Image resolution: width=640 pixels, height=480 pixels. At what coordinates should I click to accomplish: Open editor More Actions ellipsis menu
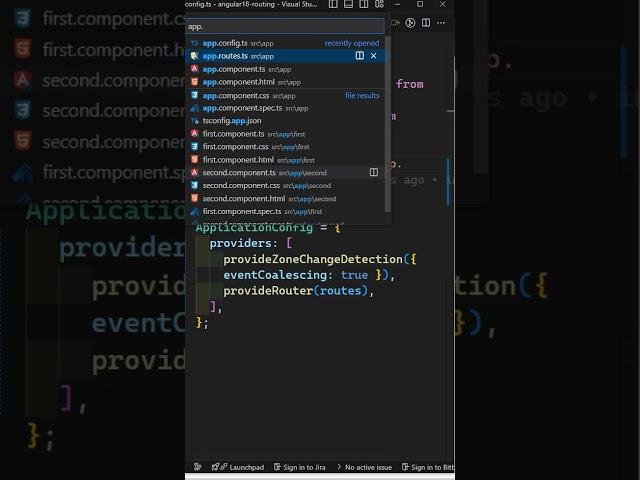[441, 23]
